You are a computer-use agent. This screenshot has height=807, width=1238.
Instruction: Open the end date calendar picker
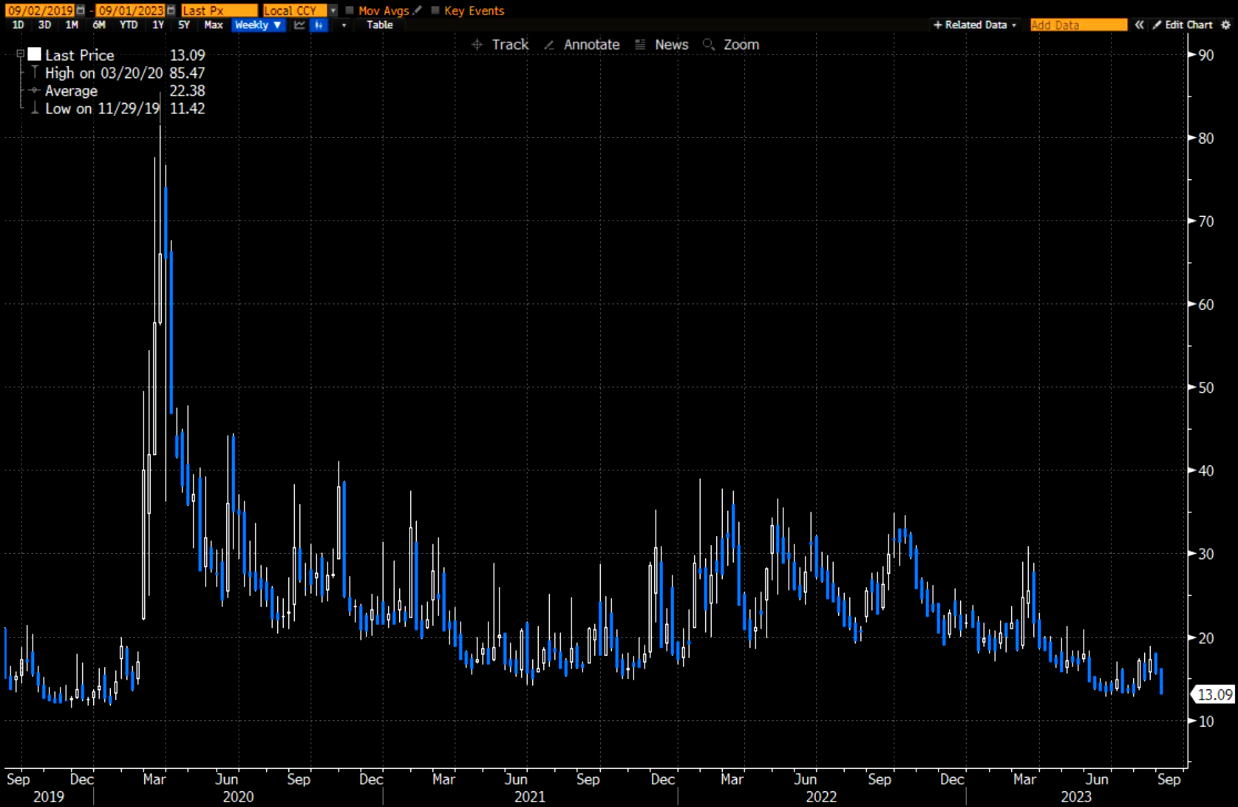click(171, 10)
